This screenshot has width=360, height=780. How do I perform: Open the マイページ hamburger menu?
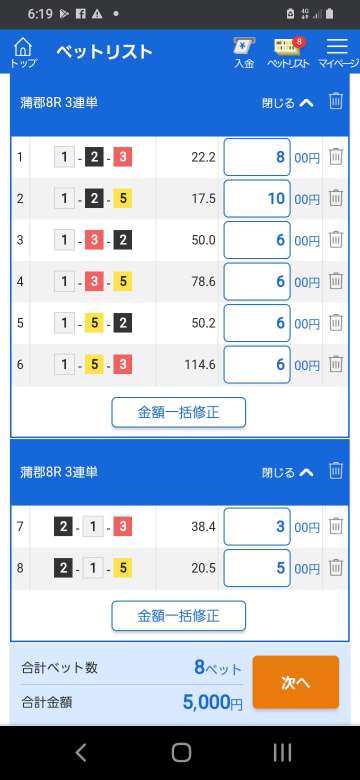(x=338, y=52)
